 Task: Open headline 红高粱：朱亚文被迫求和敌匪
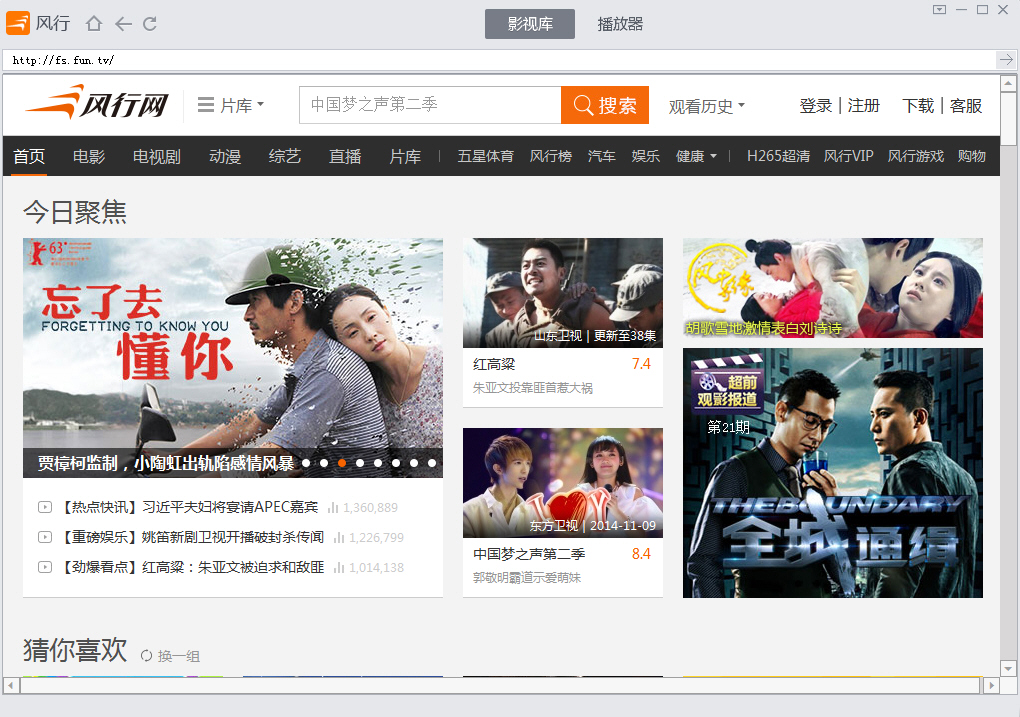coord(233,567)
